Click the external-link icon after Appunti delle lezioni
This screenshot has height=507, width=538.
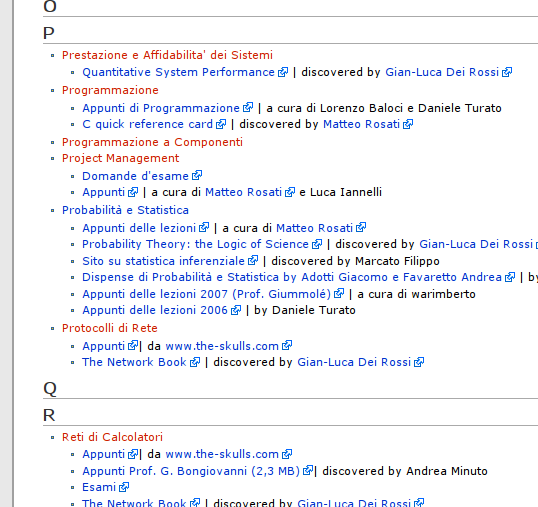pos(204,227)
